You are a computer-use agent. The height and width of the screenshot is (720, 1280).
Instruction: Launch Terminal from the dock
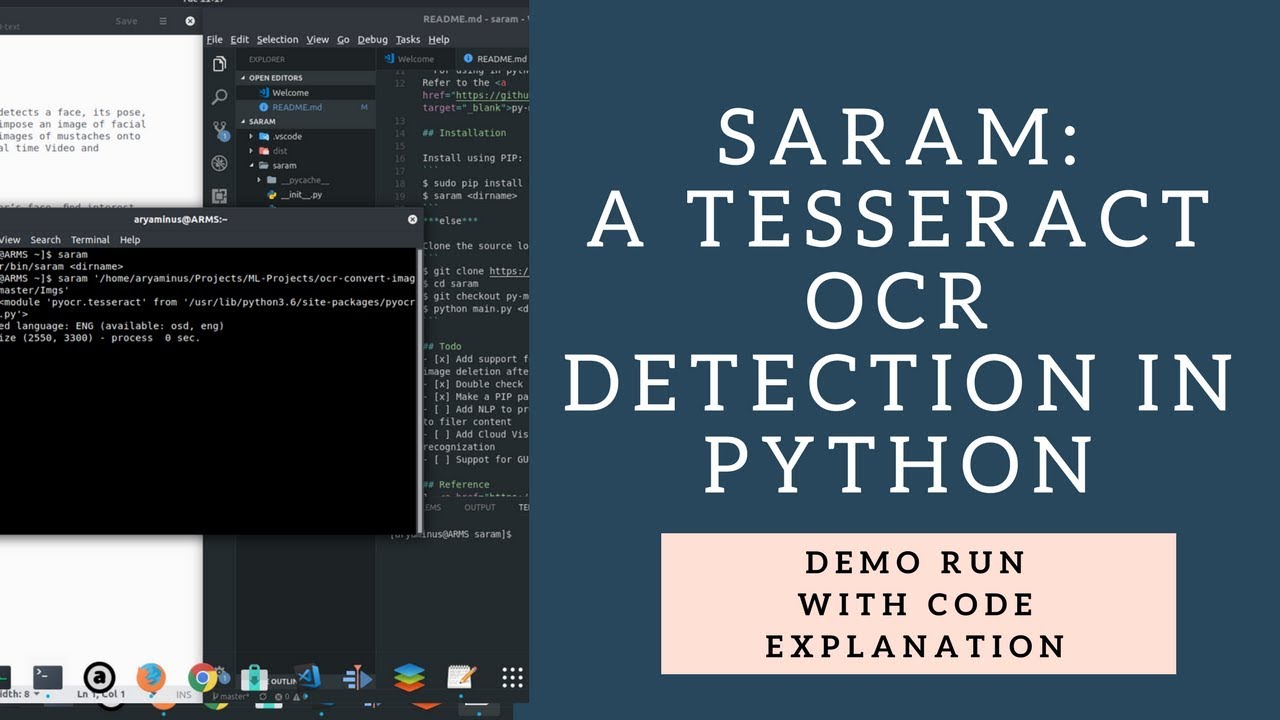click(47, 677)
